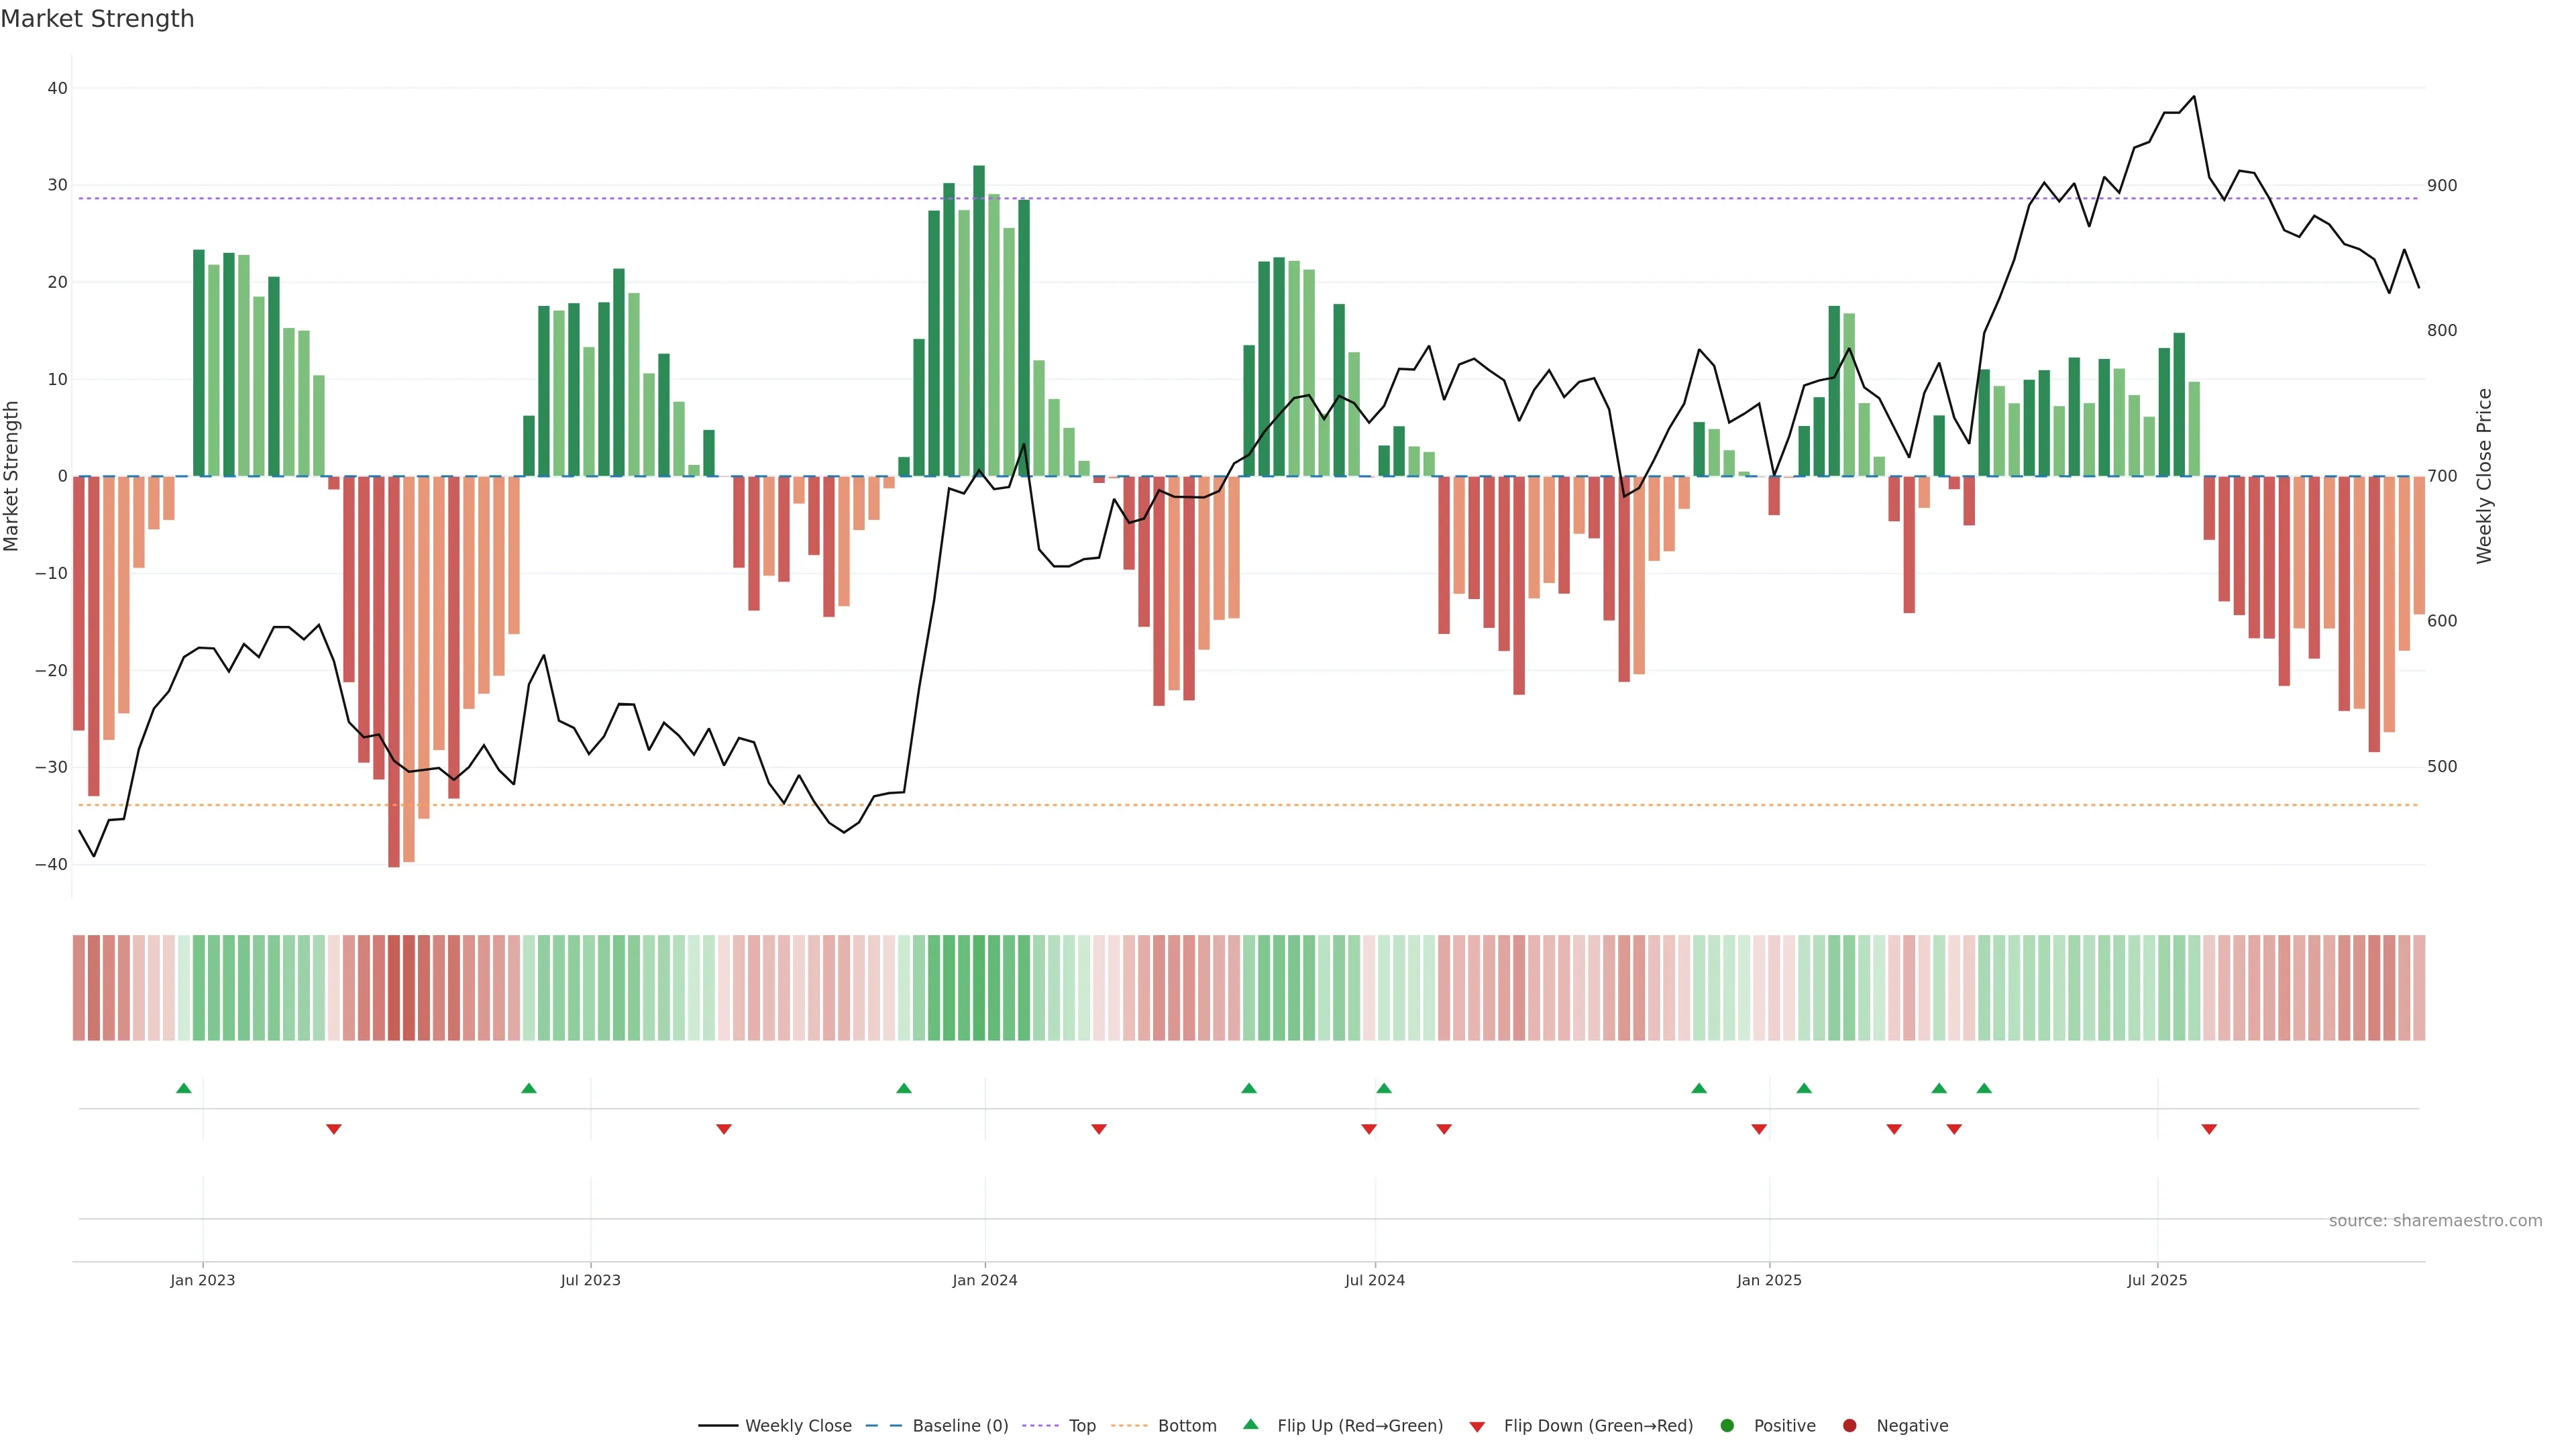
Task: Click the Flip Down red triangle legend icon
Action: point(1477,1427)
